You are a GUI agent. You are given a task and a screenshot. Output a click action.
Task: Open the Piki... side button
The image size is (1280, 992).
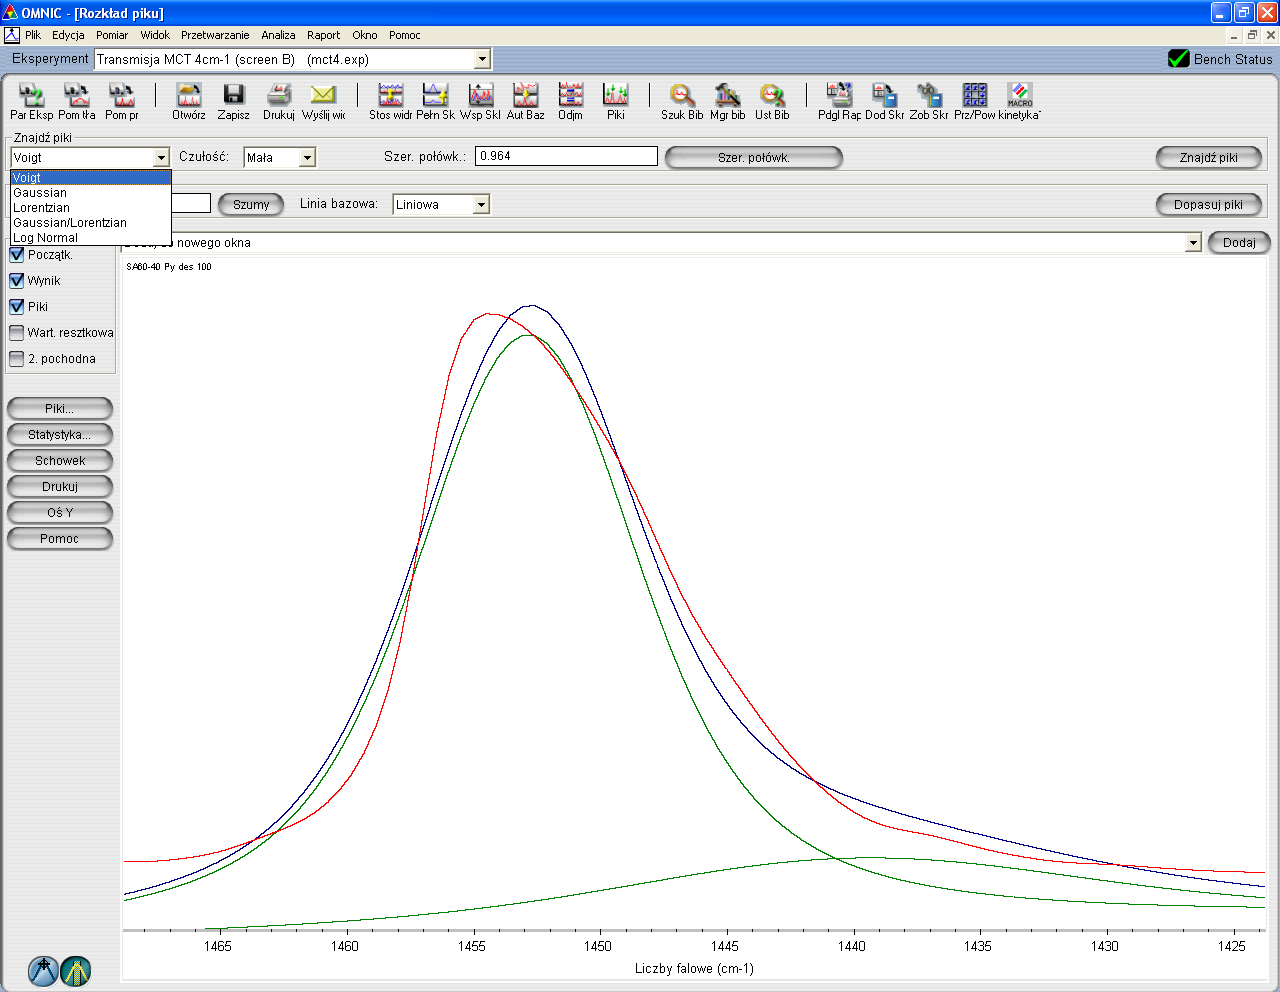coord(60,409)
